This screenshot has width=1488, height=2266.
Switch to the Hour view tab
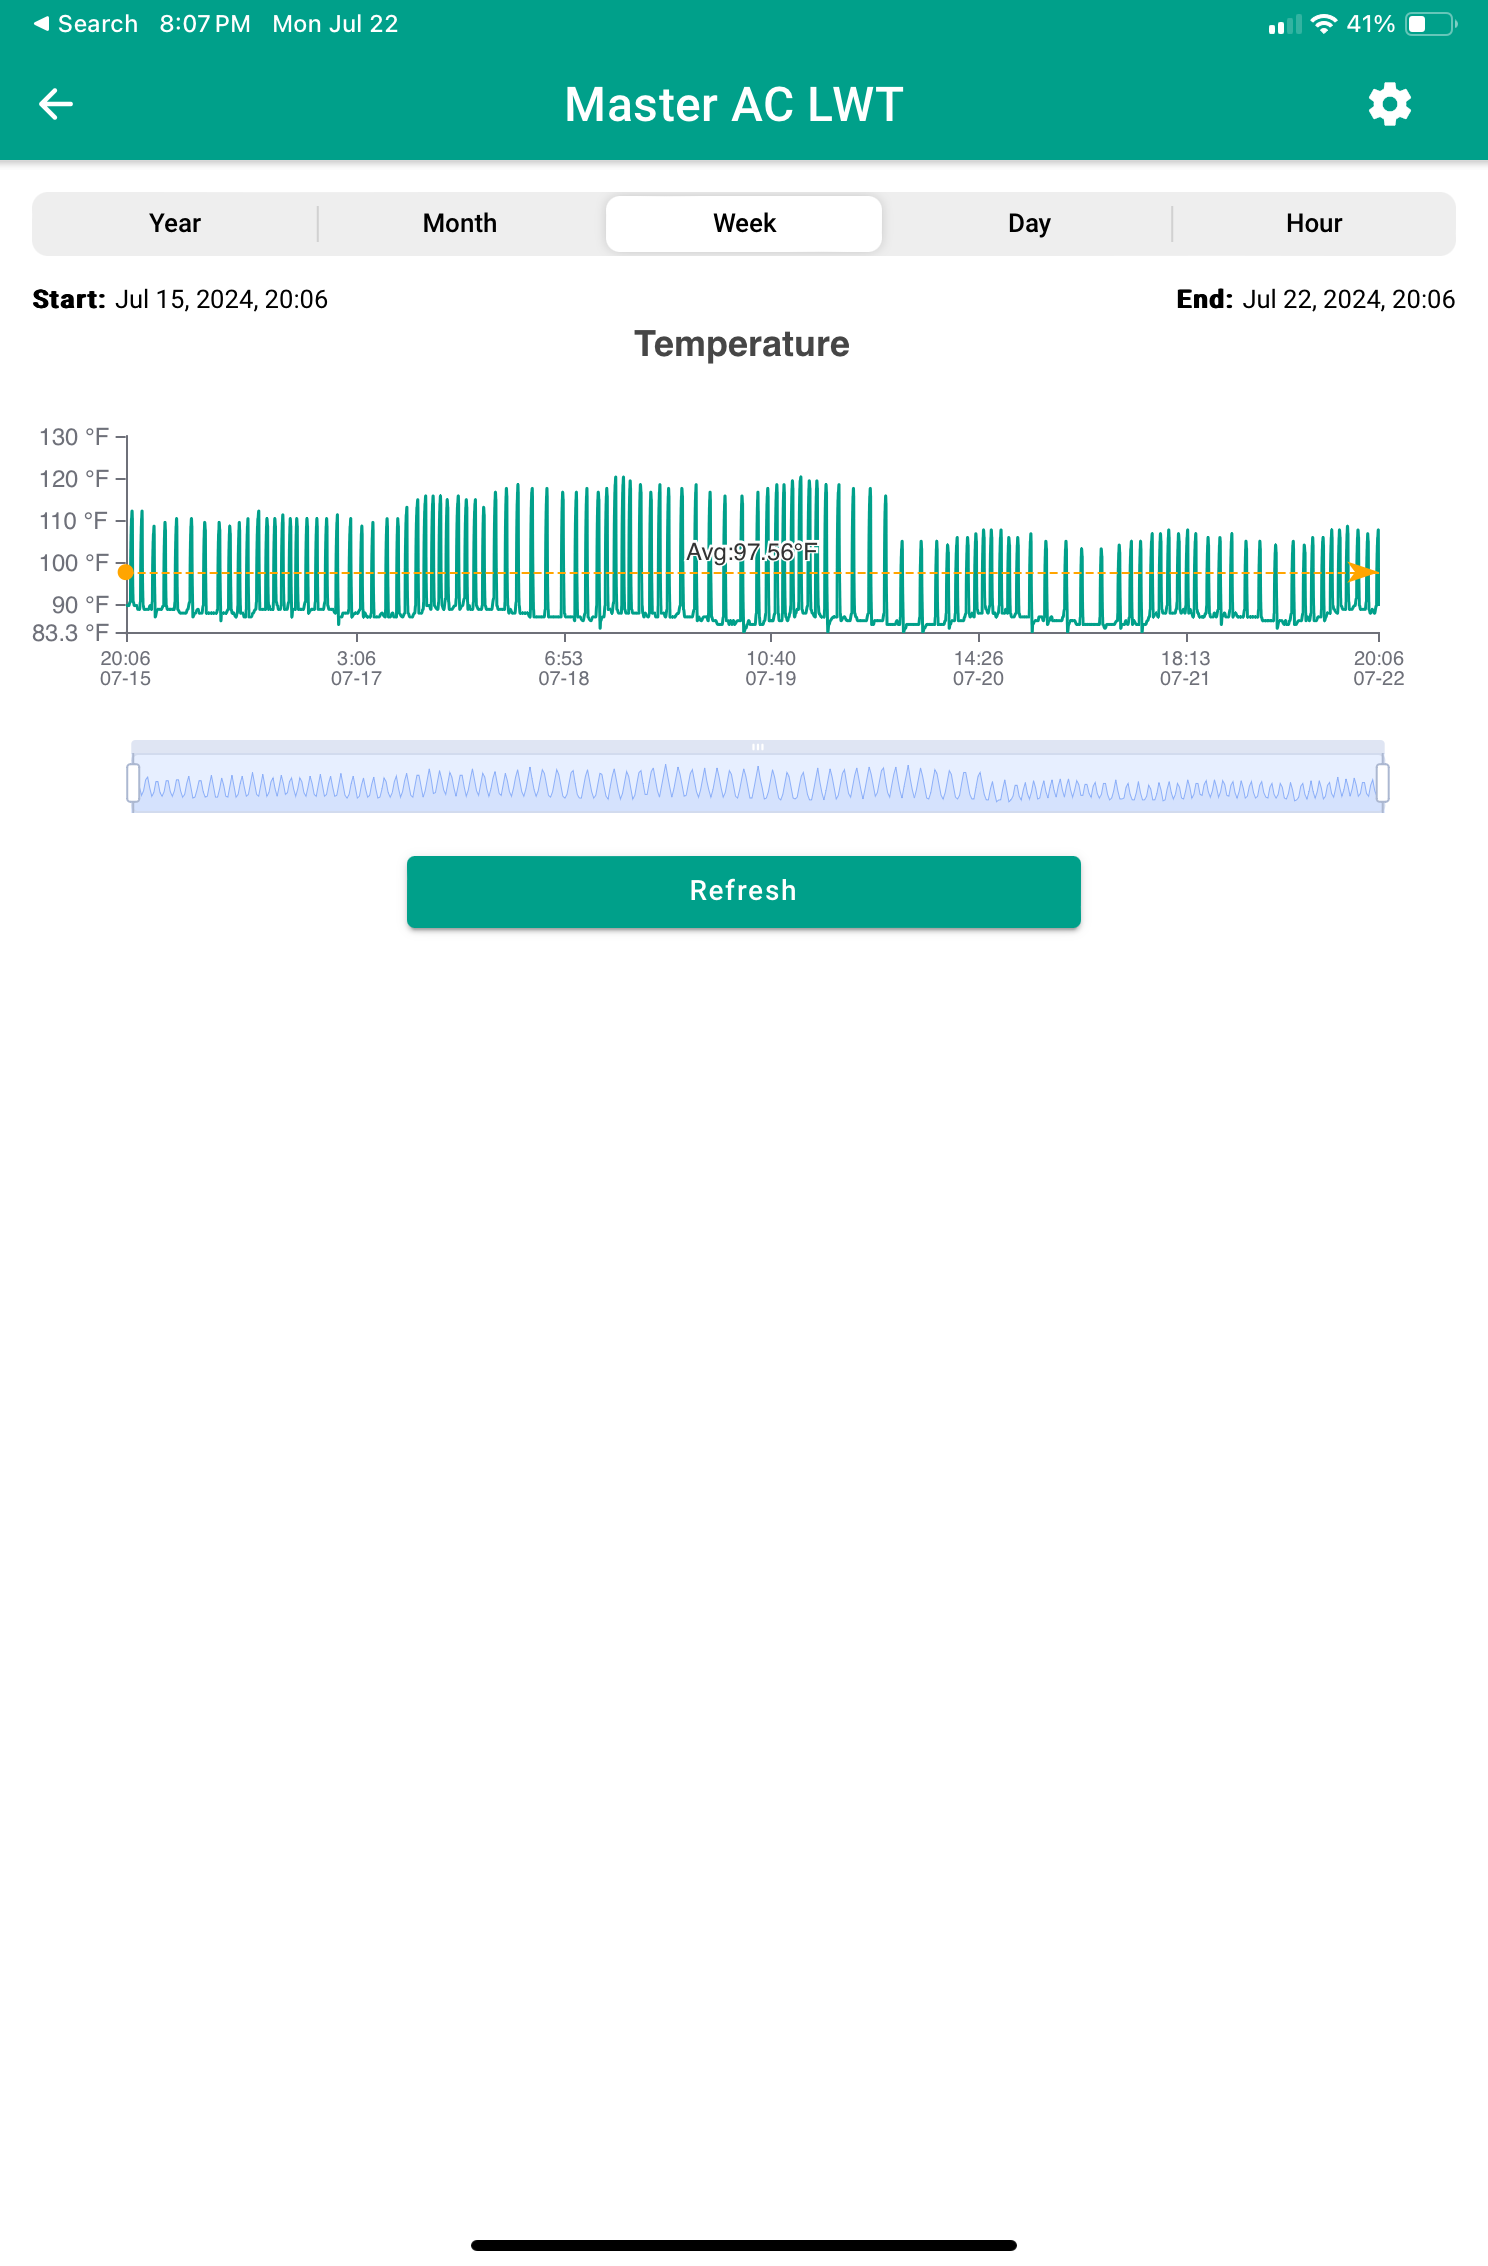click(x=1313, y=223)
